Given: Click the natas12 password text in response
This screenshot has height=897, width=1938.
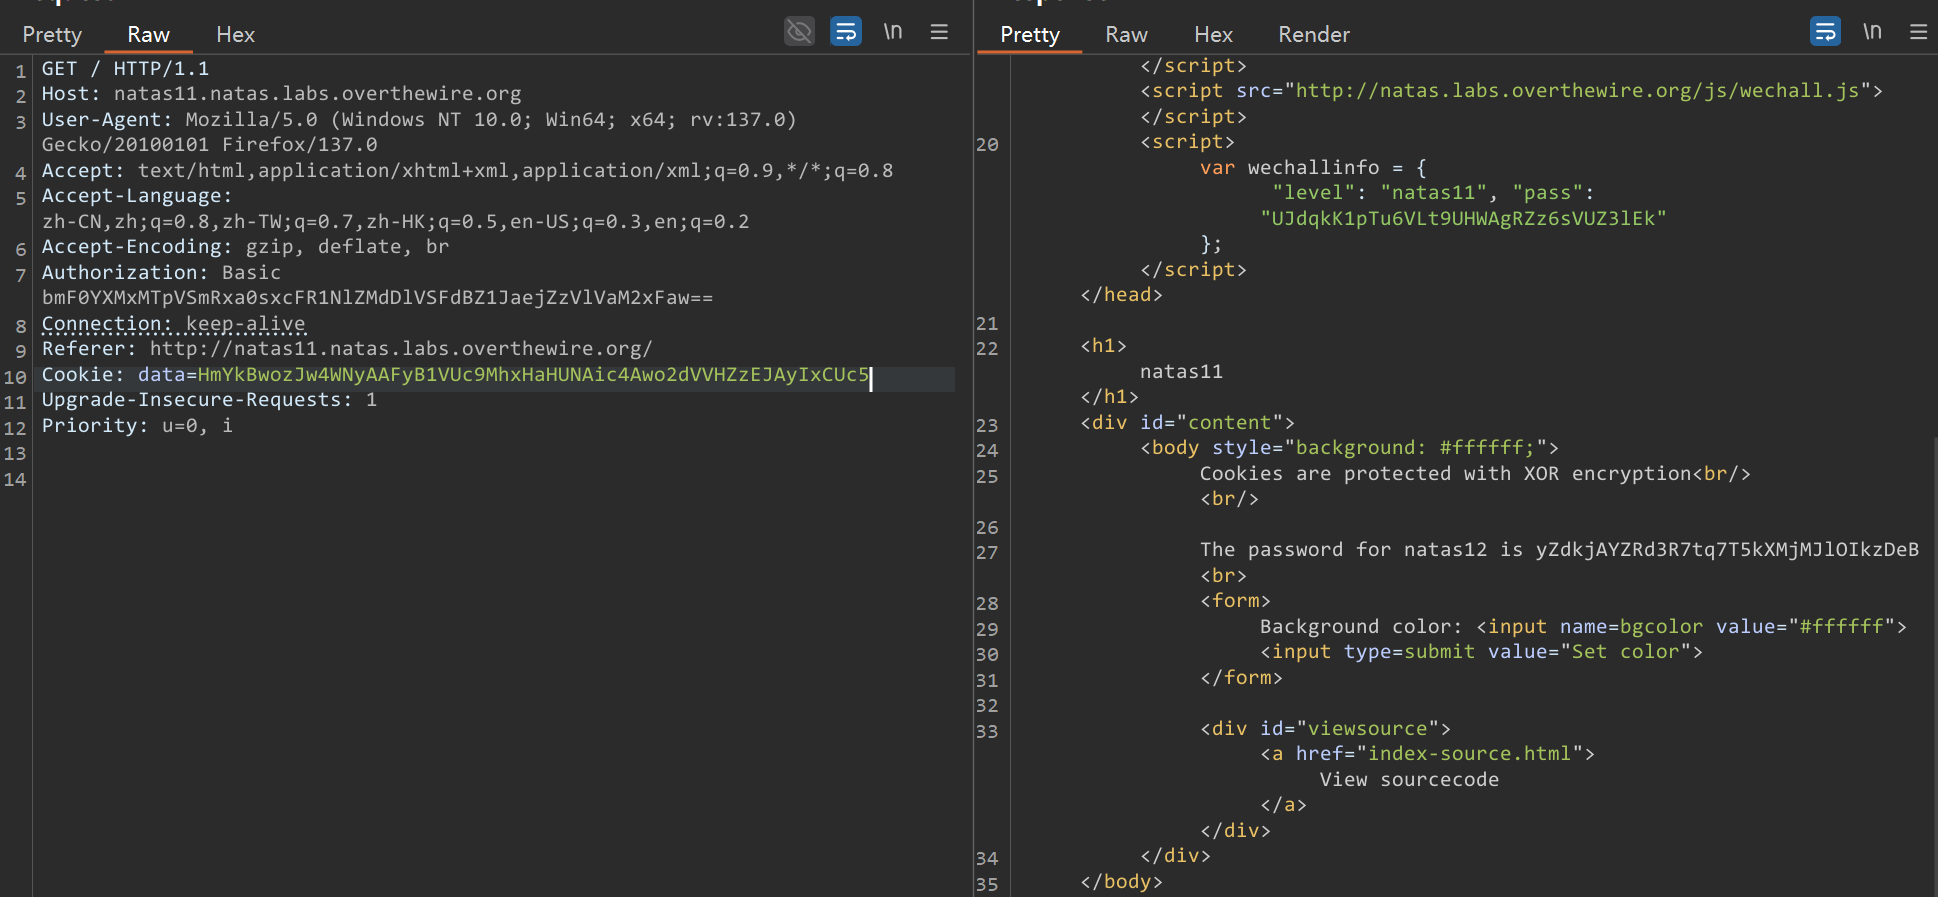Looking at the screenshot, I should click(x=1727, y=550).
